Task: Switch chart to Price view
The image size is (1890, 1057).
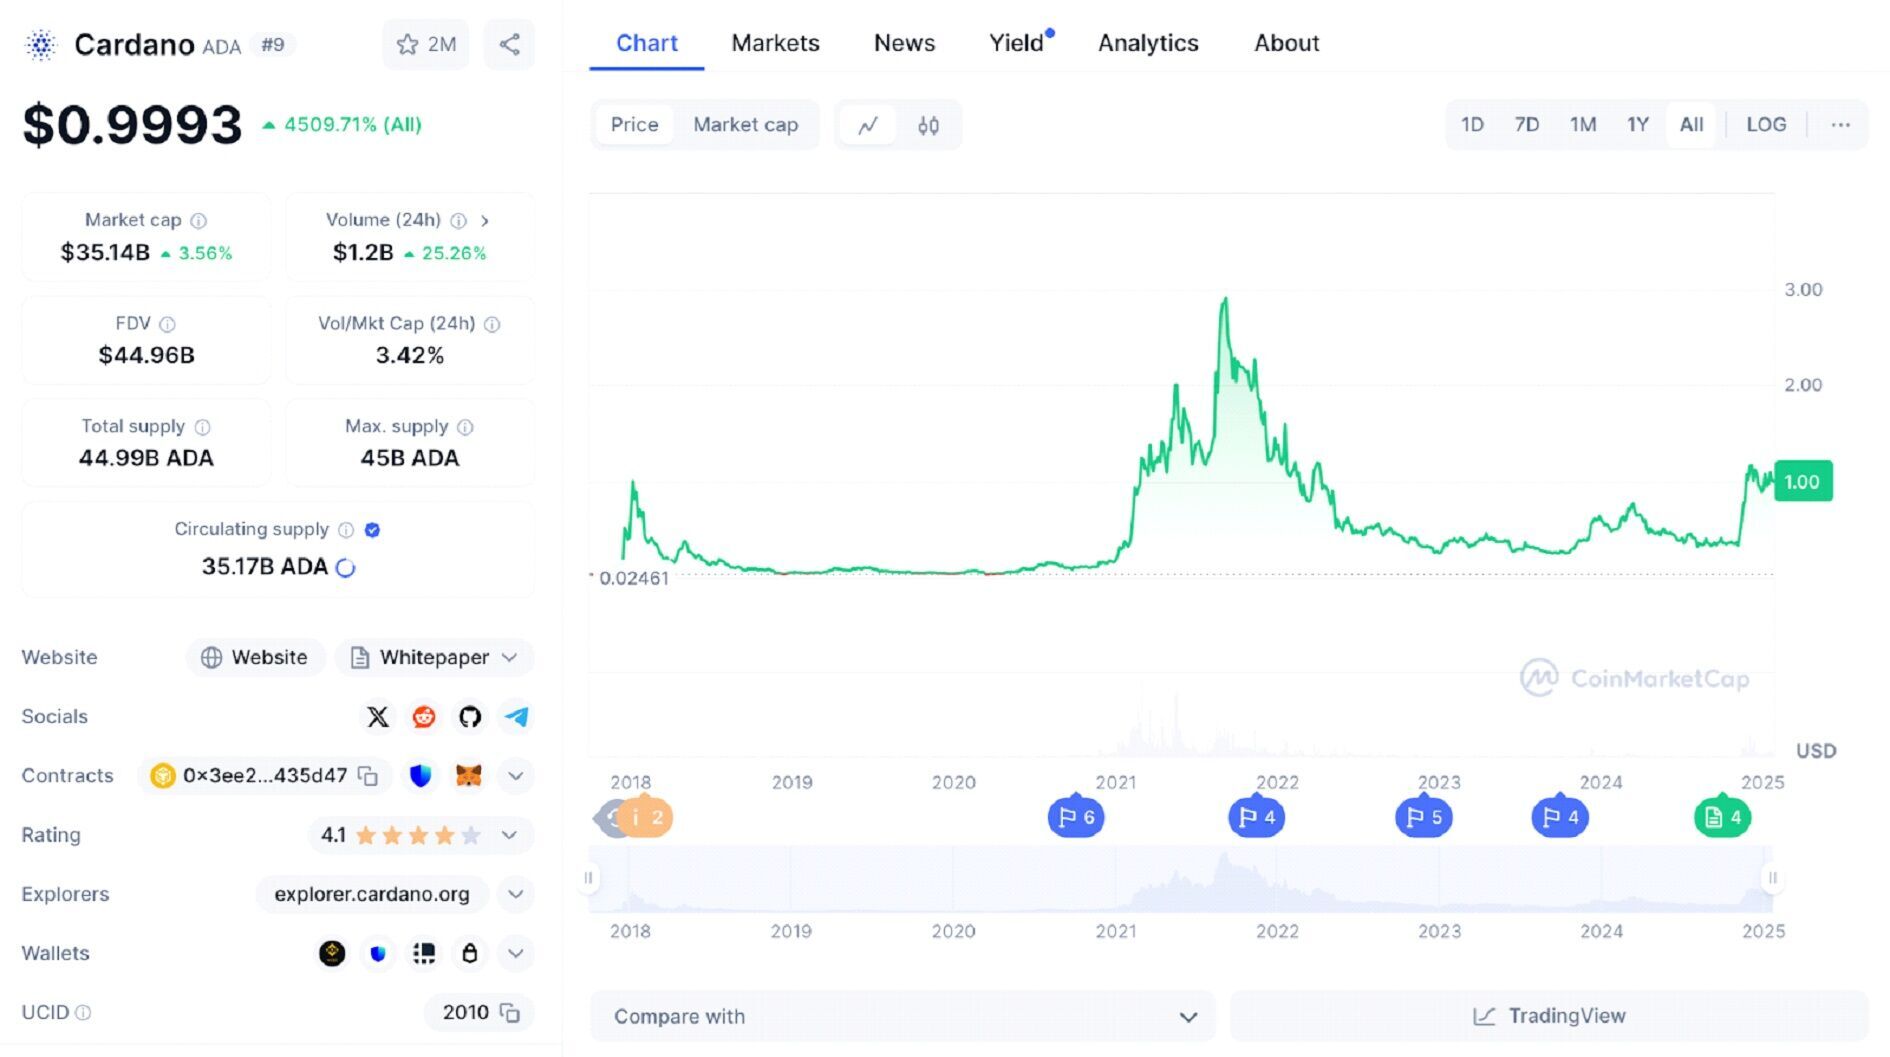Action: [x=634, y=125]
